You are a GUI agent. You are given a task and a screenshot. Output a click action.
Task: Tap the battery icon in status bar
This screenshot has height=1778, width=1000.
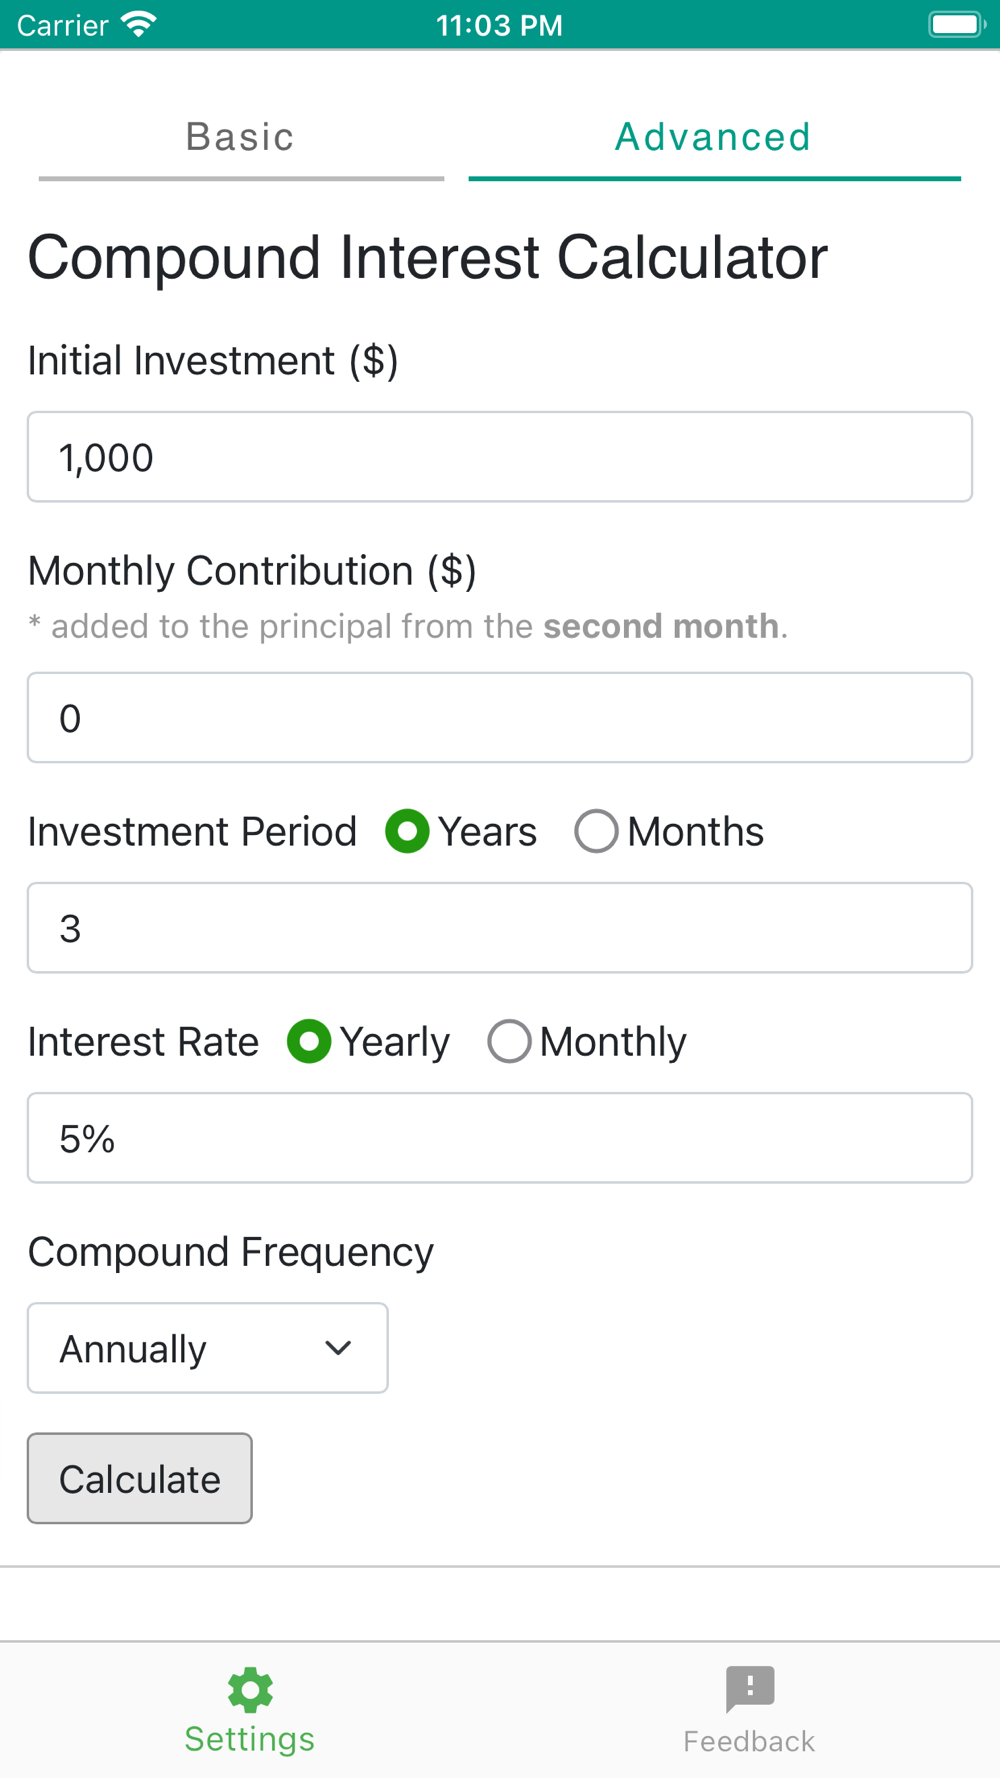pos(956,24)
